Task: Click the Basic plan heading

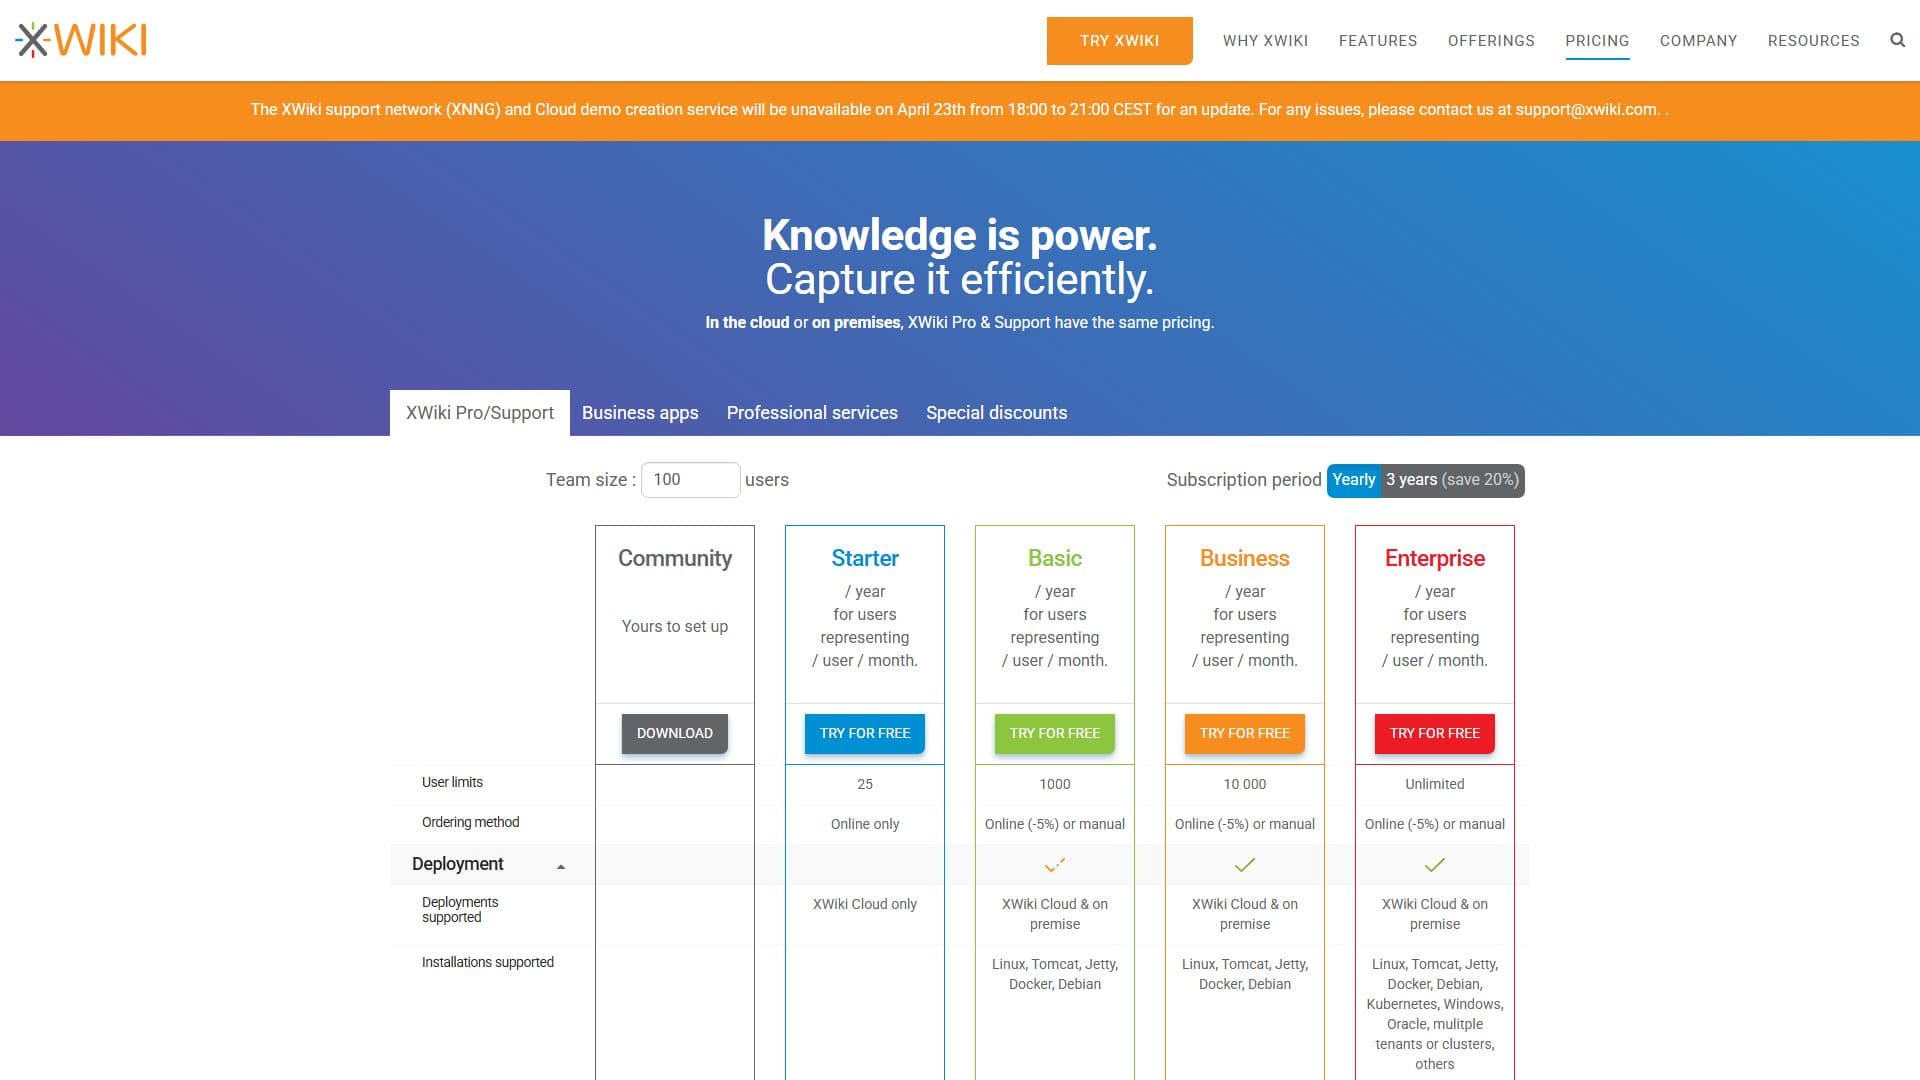Action: point(1055,558)
